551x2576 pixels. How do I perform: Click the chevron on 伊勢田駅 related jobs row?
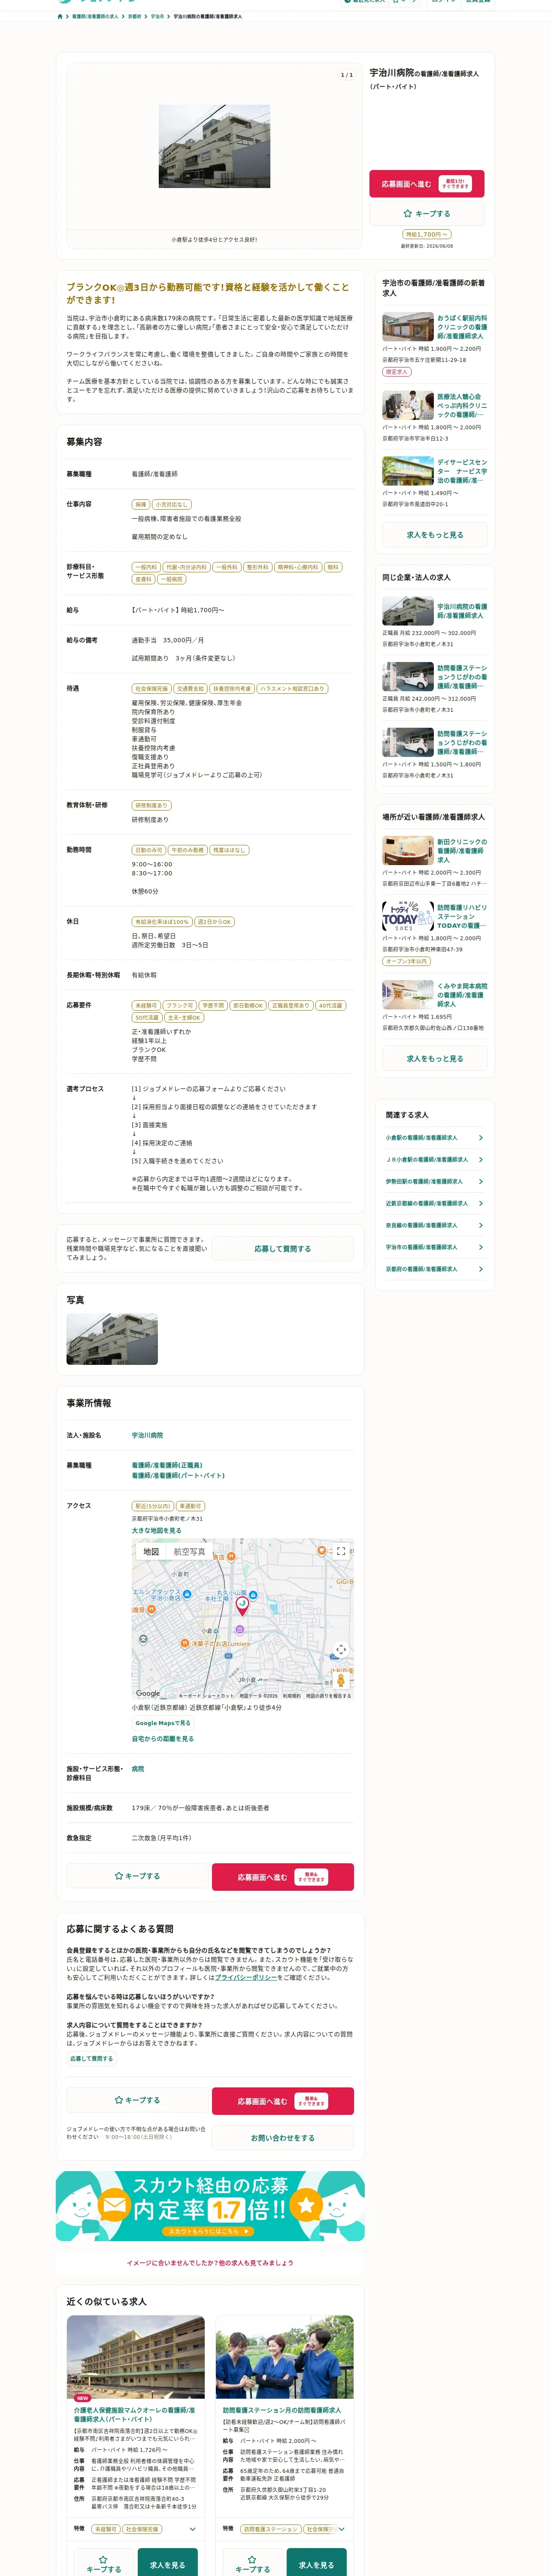pos(481,1182)
